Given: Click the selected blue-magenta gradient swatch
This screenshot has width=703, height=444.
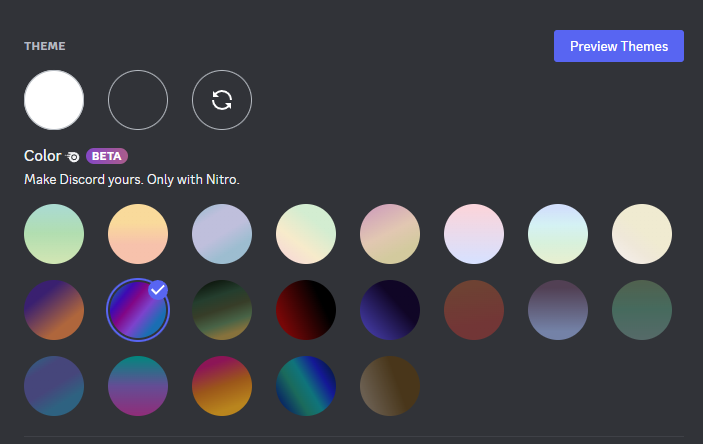Looking at the screenshot, I should click(138, 310).
